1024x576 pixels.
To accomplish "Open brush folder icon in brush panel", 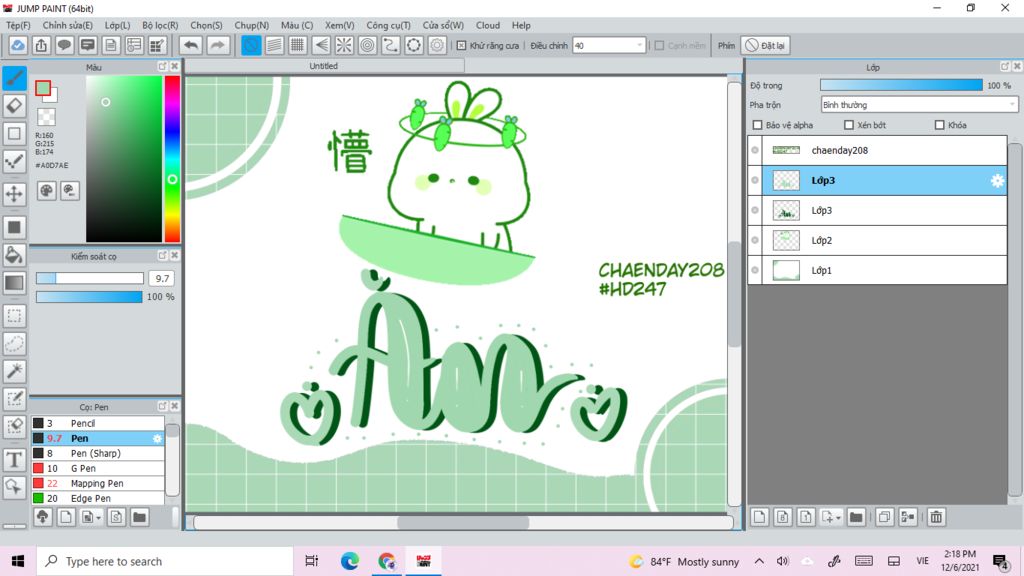I will (x=139, y=517).
